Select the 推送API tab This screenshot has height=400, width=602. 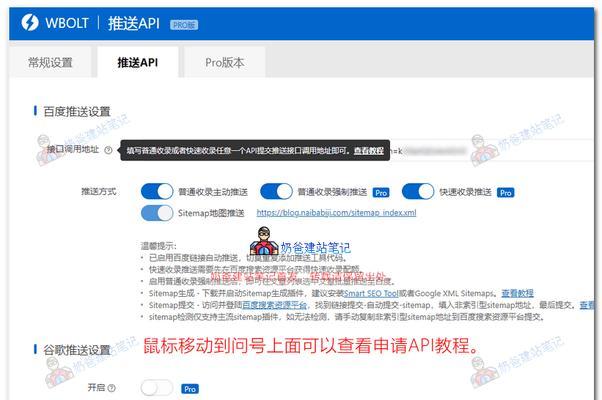pos(137,63)
